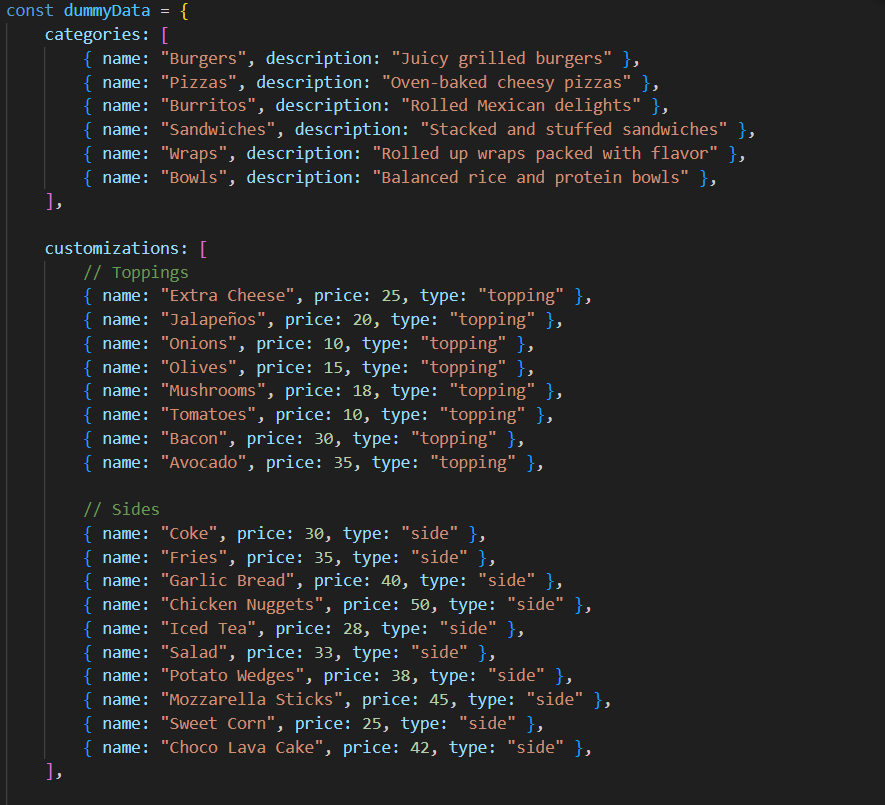885x805 pixels.
Task: Click the "Pizzas" string
Action: pos(199,82)
